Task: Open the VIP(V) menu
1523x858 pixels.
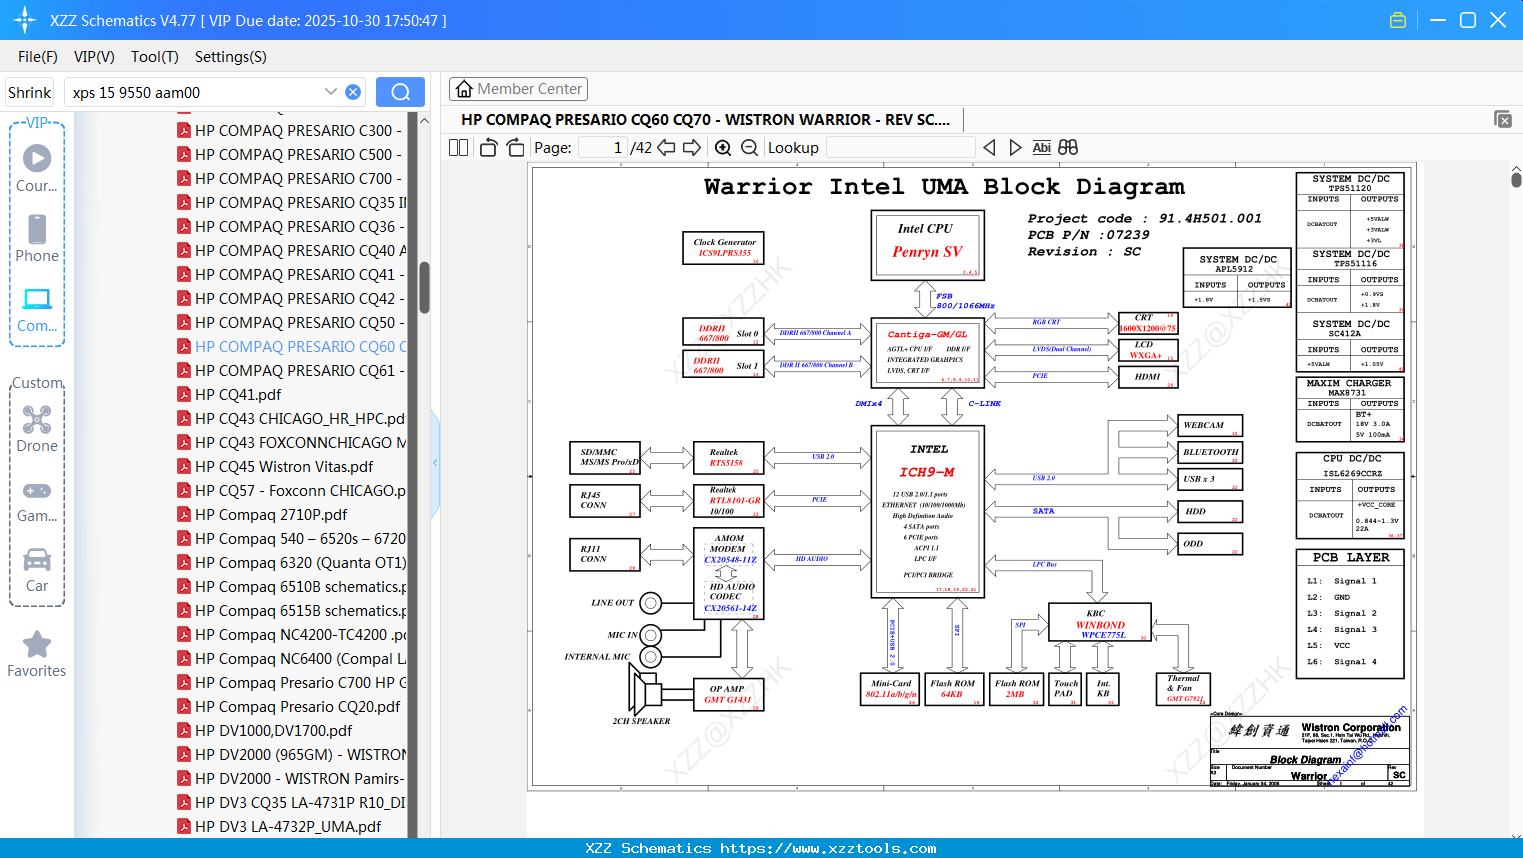Action: click(94, 57)
